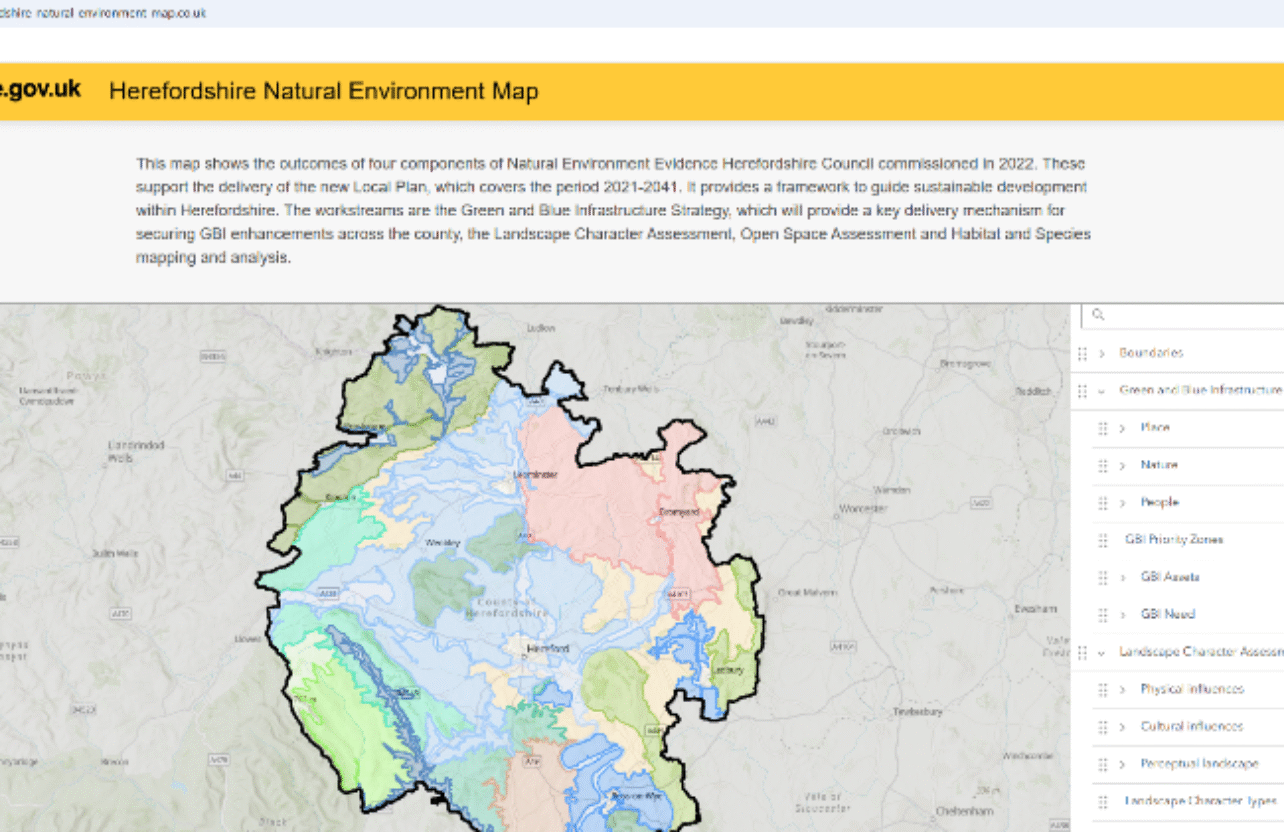This screenshot has width=1284, height=832.
Task: Grab the Boundaries layer drag handle
Action: [x=1082, y=354]
